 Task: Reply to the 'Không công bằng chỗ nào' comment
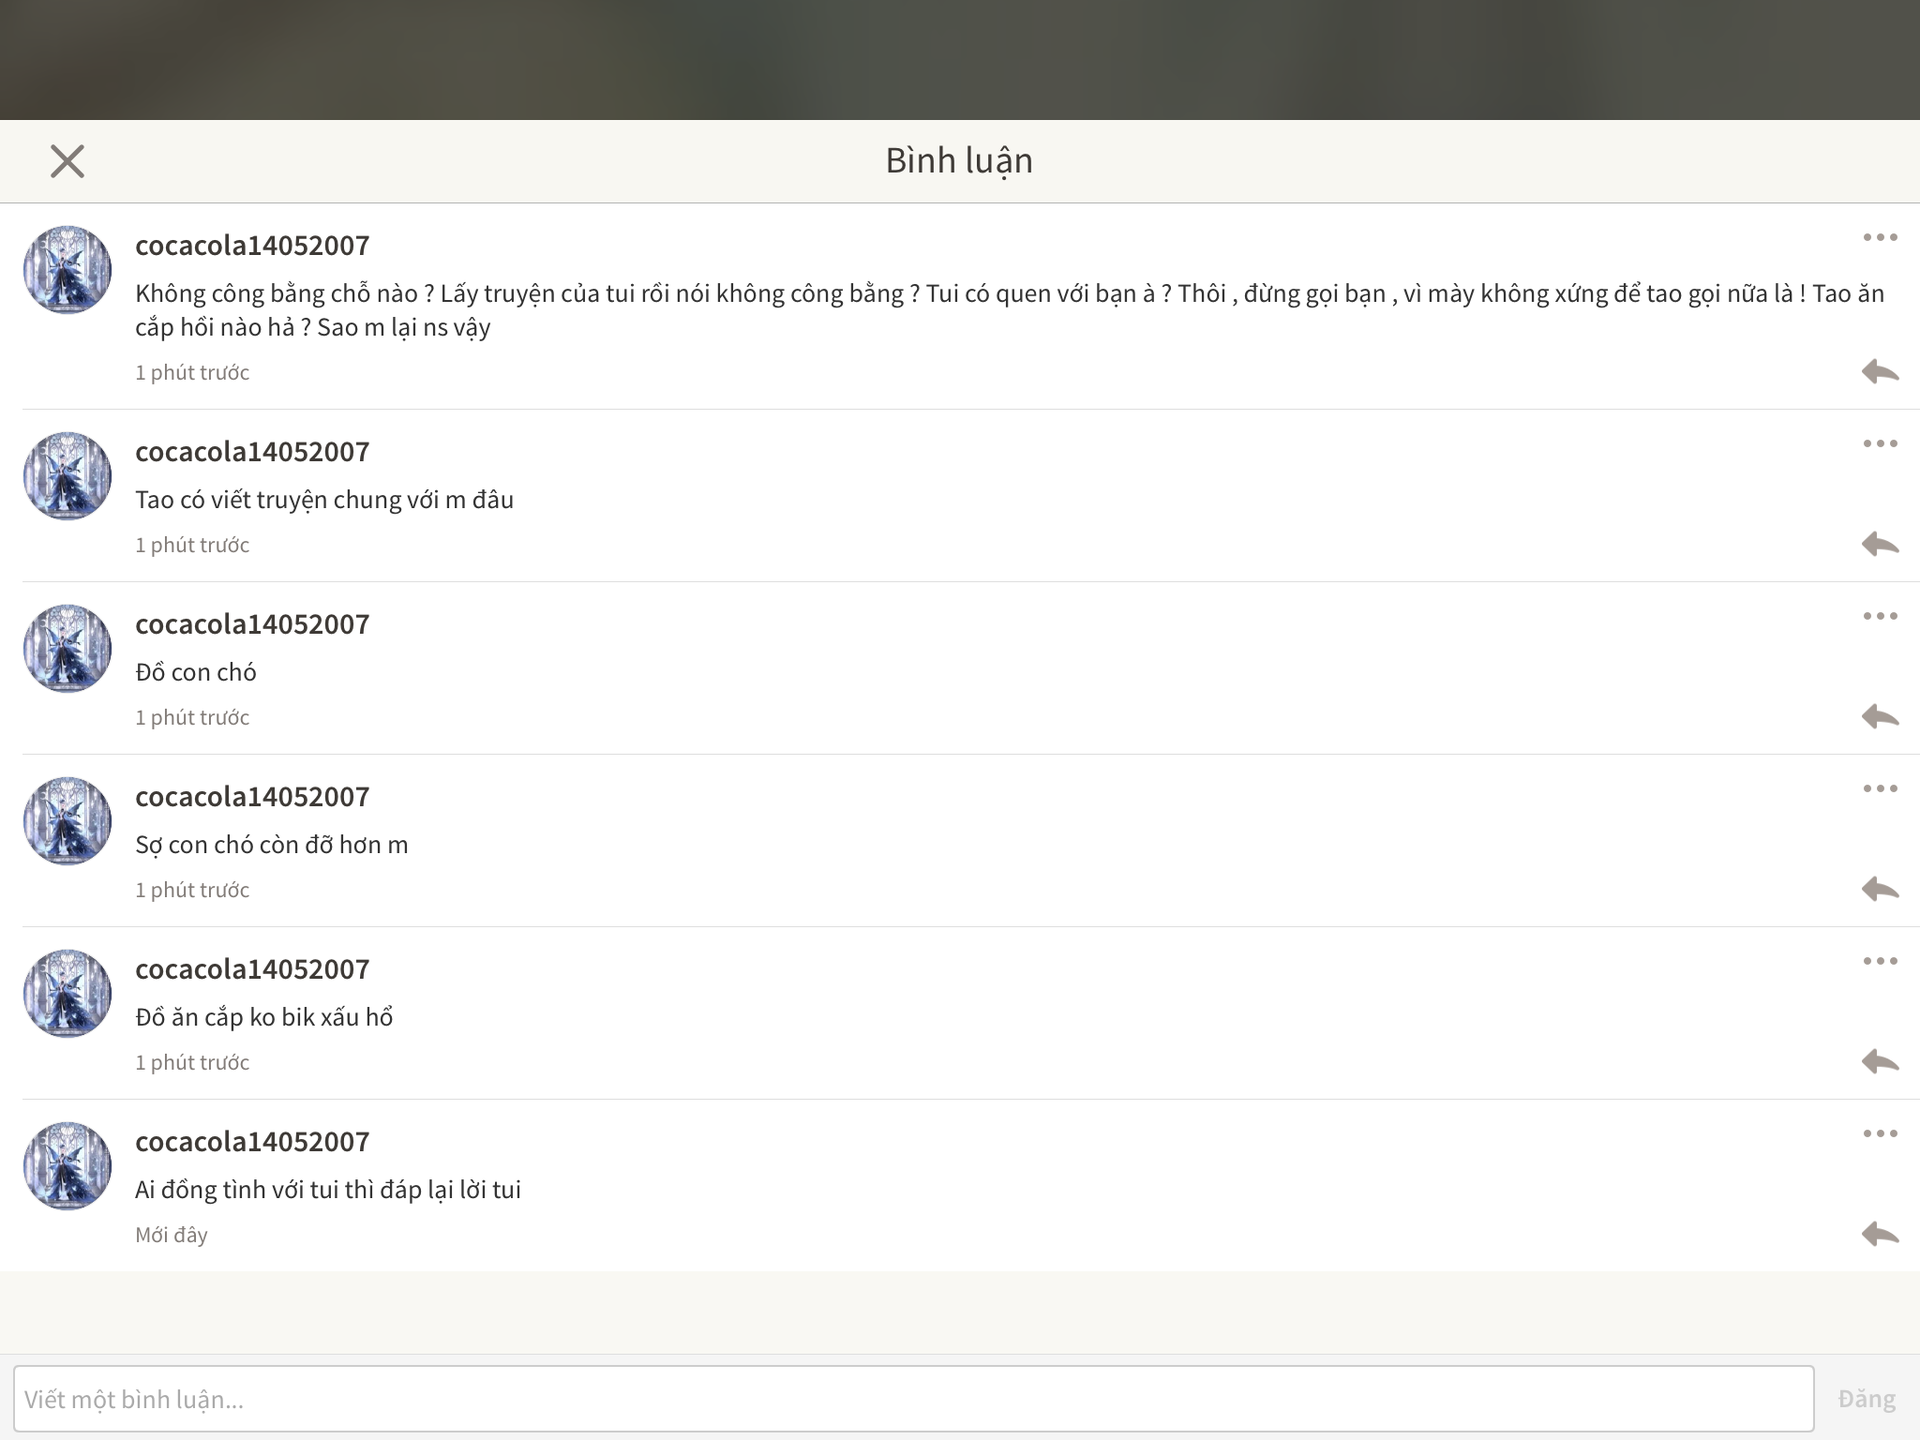pyautogui.click(x=1880, y=371)
